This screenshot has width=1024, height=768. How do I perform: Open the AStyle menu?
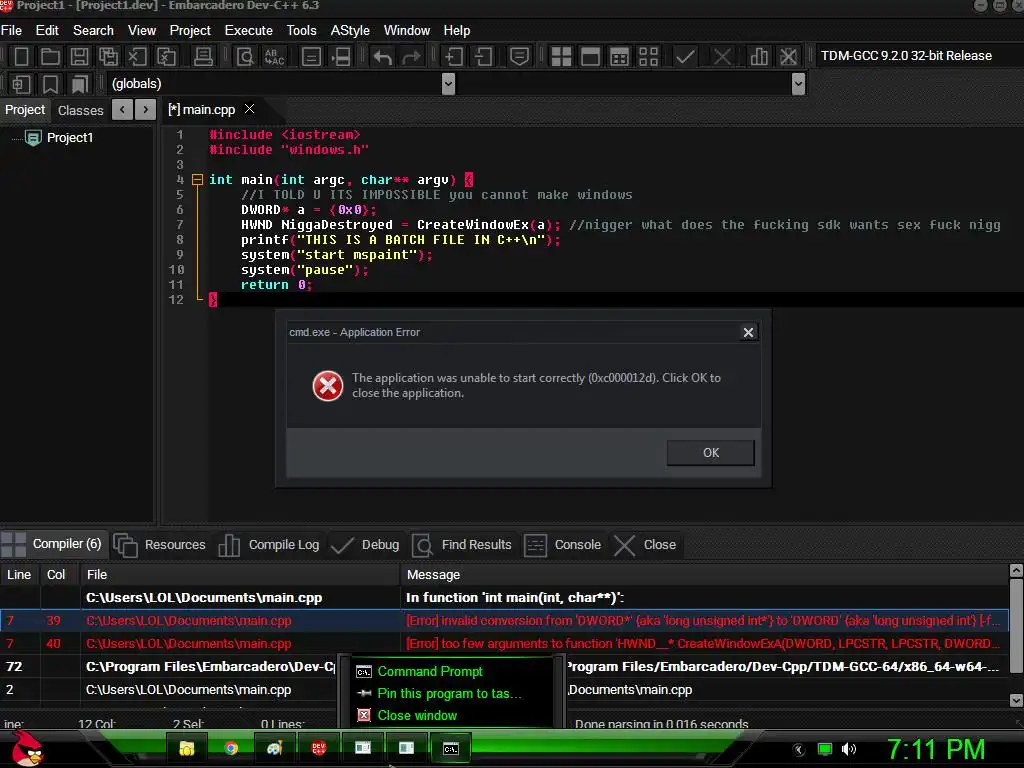pos(350,31)
